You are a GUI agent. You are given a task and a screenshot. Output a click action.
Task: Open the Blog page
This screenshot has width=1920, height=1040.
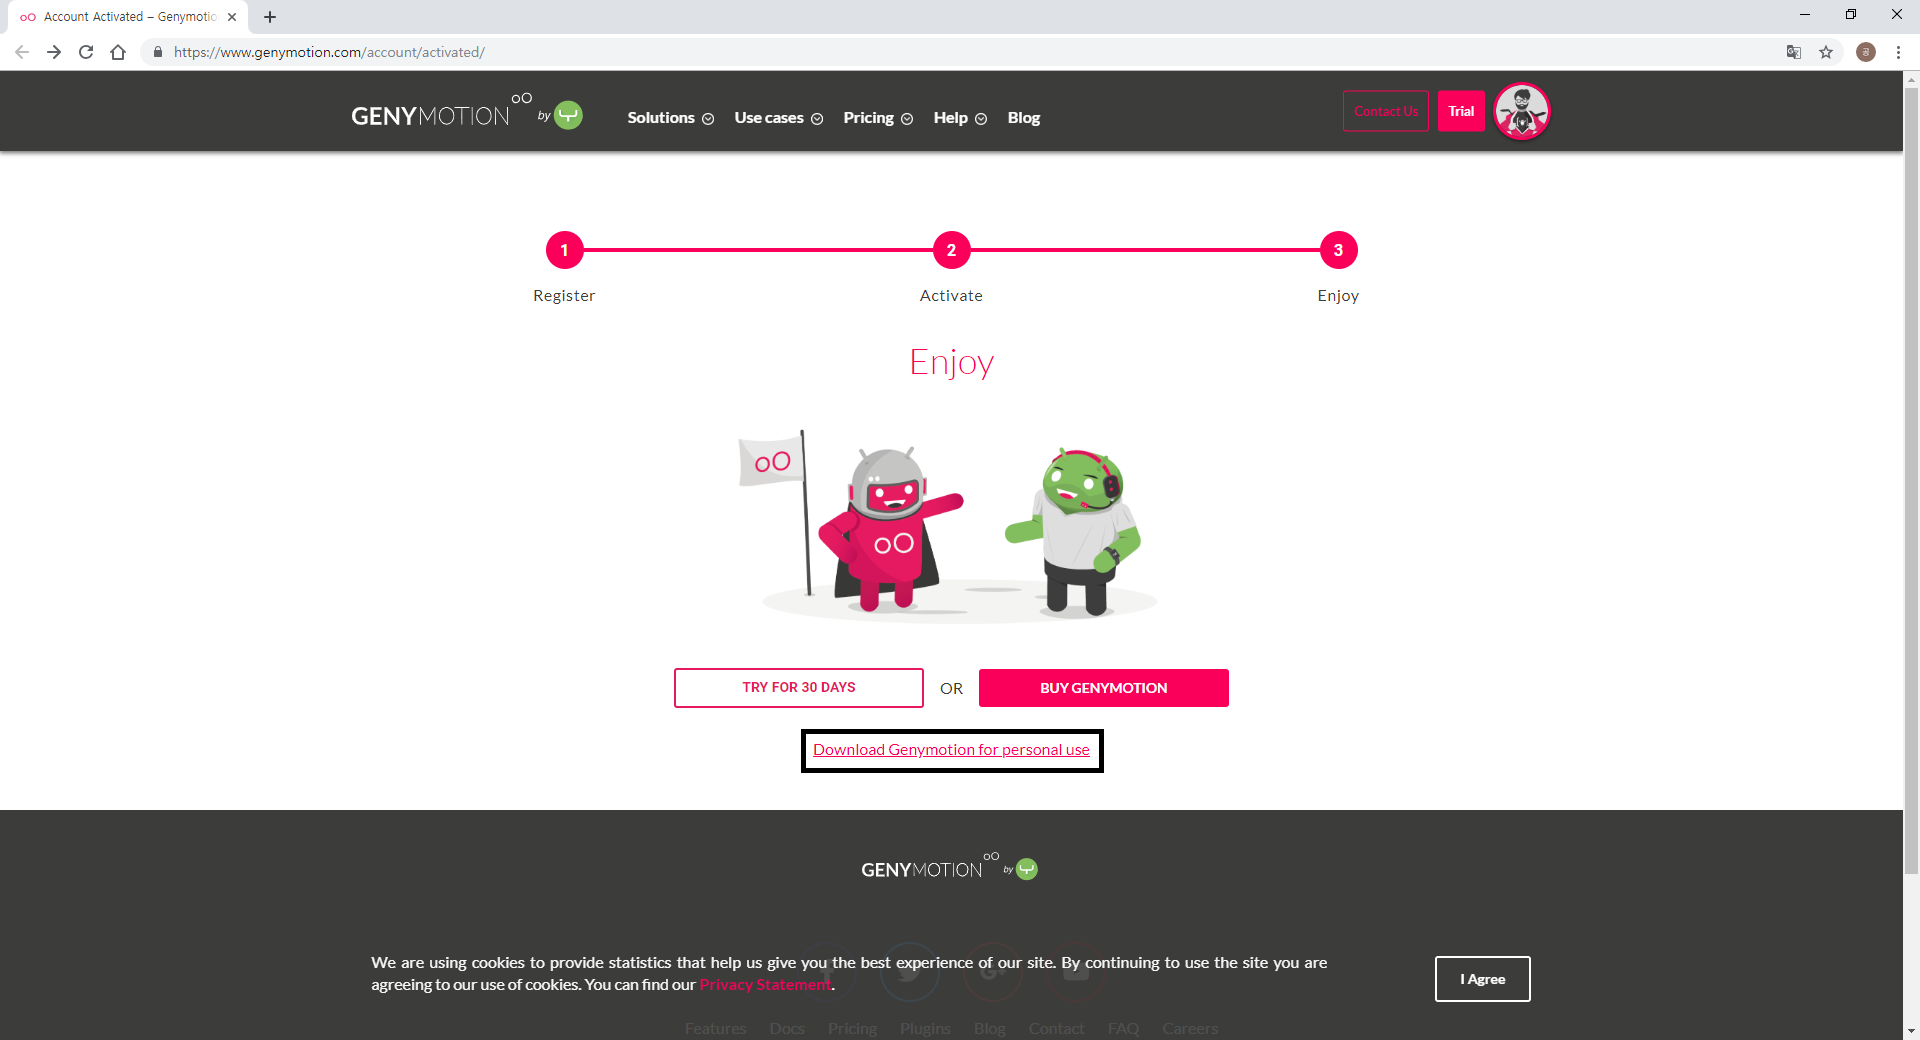(x=1024, y=118)
